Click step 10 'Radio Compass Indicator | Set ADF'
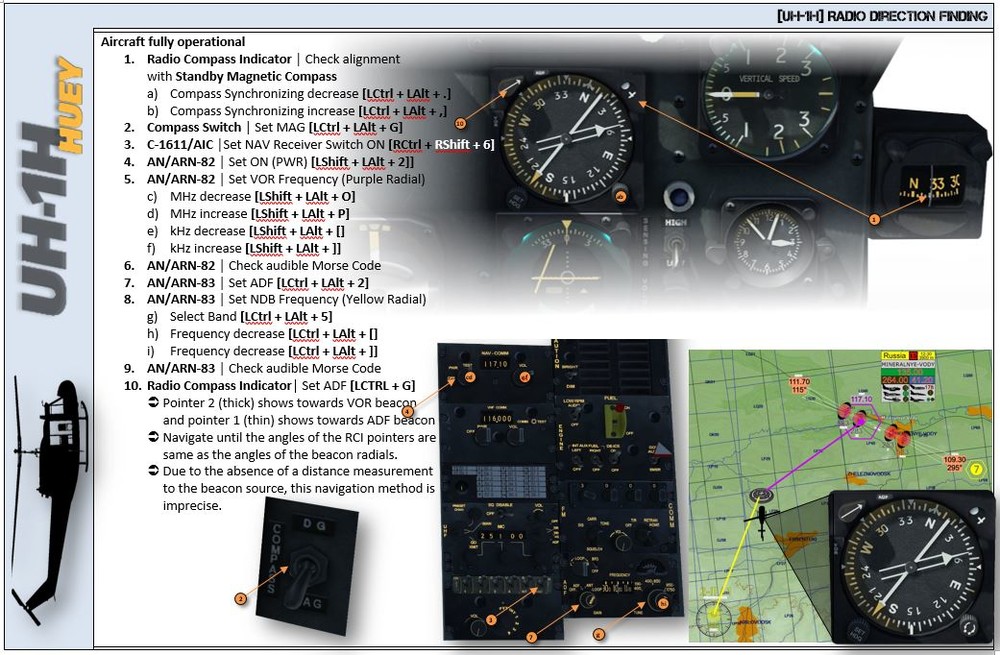Screen dimensions: 1000x655 [x=281, y=385]
